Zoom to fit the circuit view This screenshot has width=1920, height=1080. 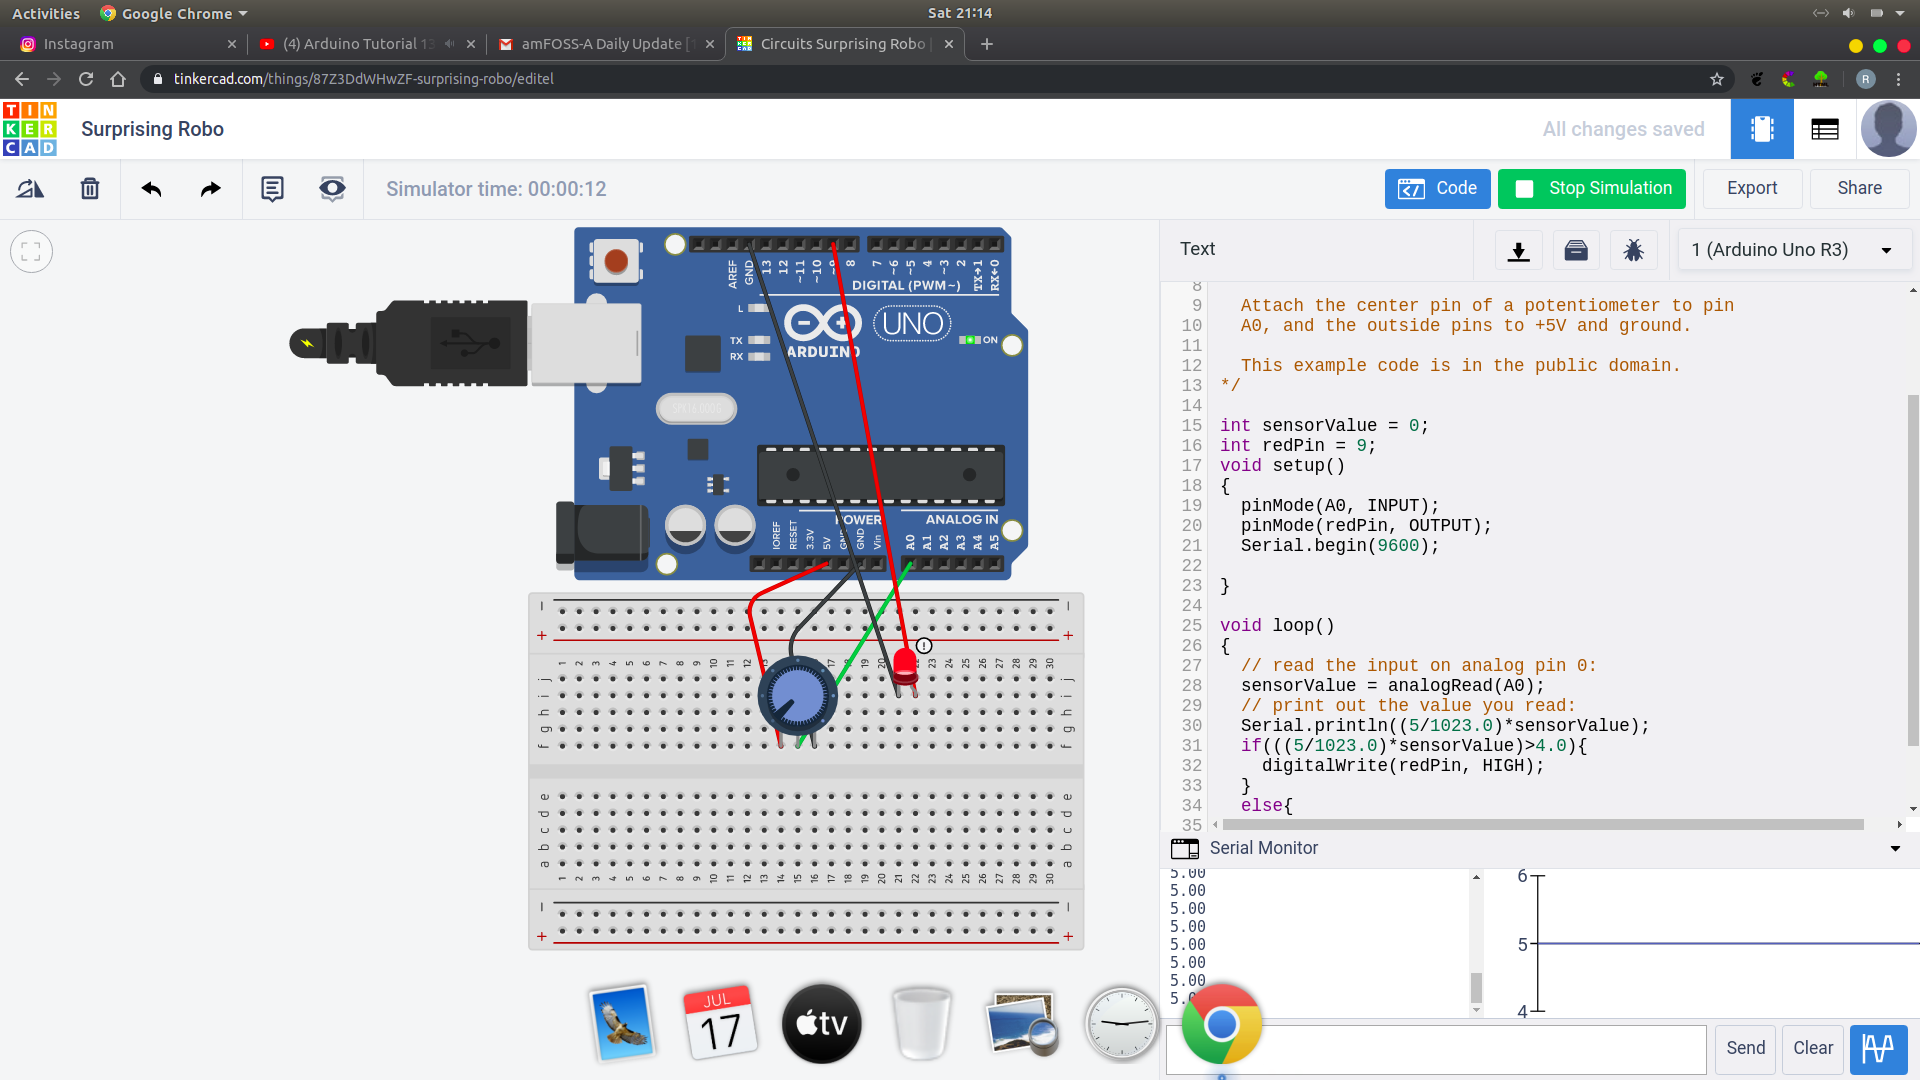(31, 252)
